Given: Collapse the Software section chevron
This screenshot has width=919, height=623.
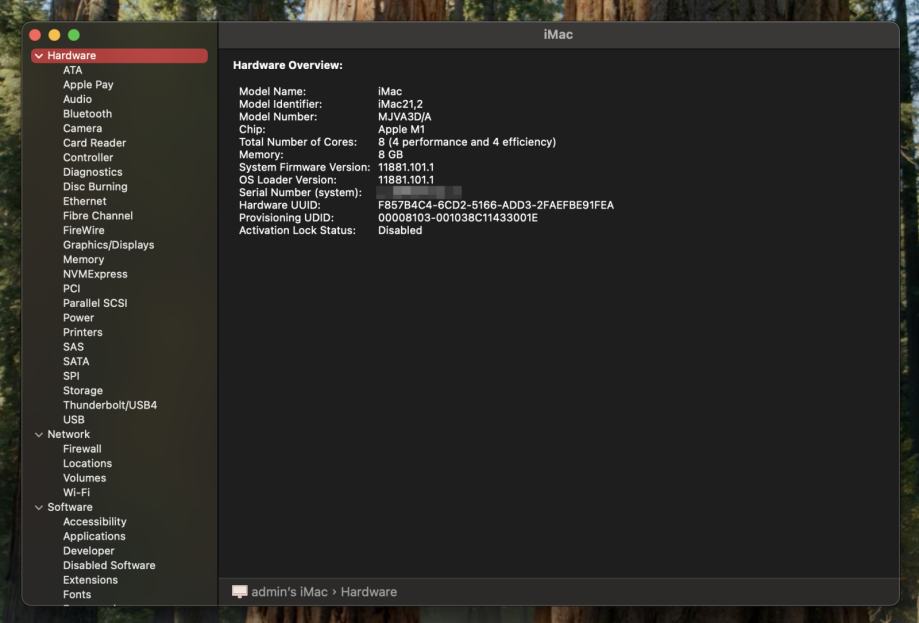Looking at the screenshot, I should (39, 508).
